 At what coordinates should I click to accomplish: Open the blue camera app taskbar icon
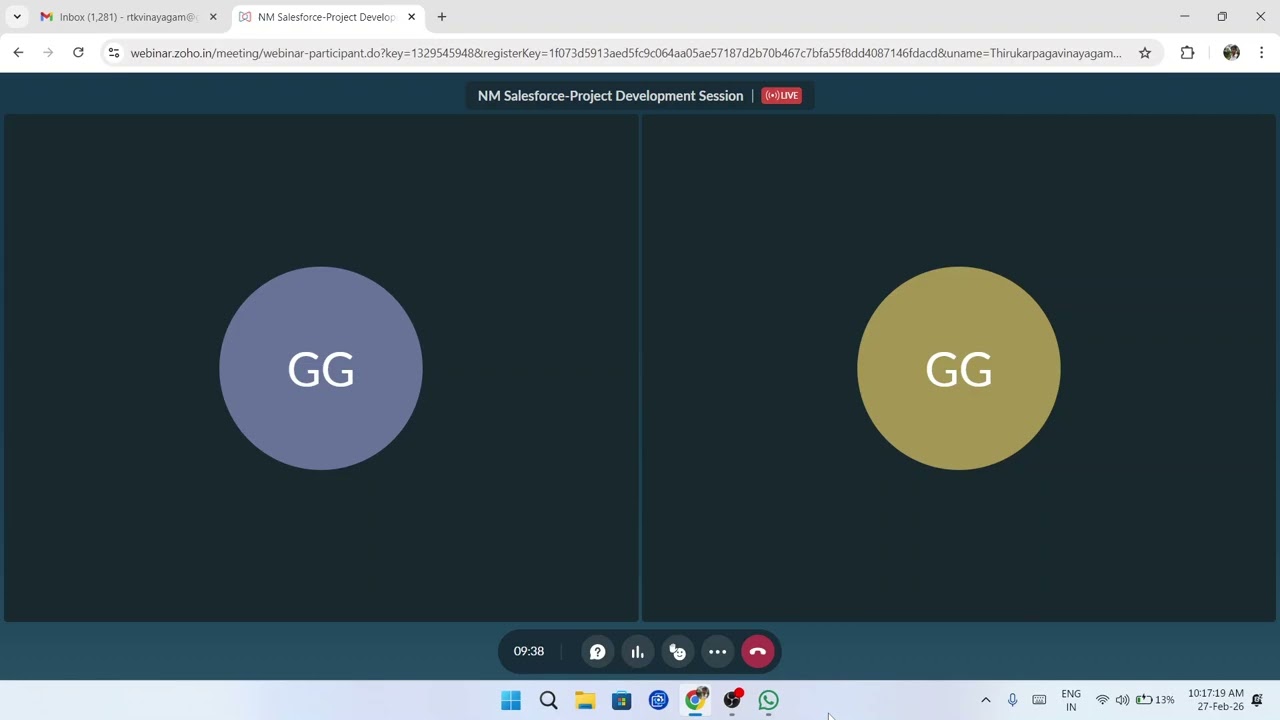pos(658,700)
